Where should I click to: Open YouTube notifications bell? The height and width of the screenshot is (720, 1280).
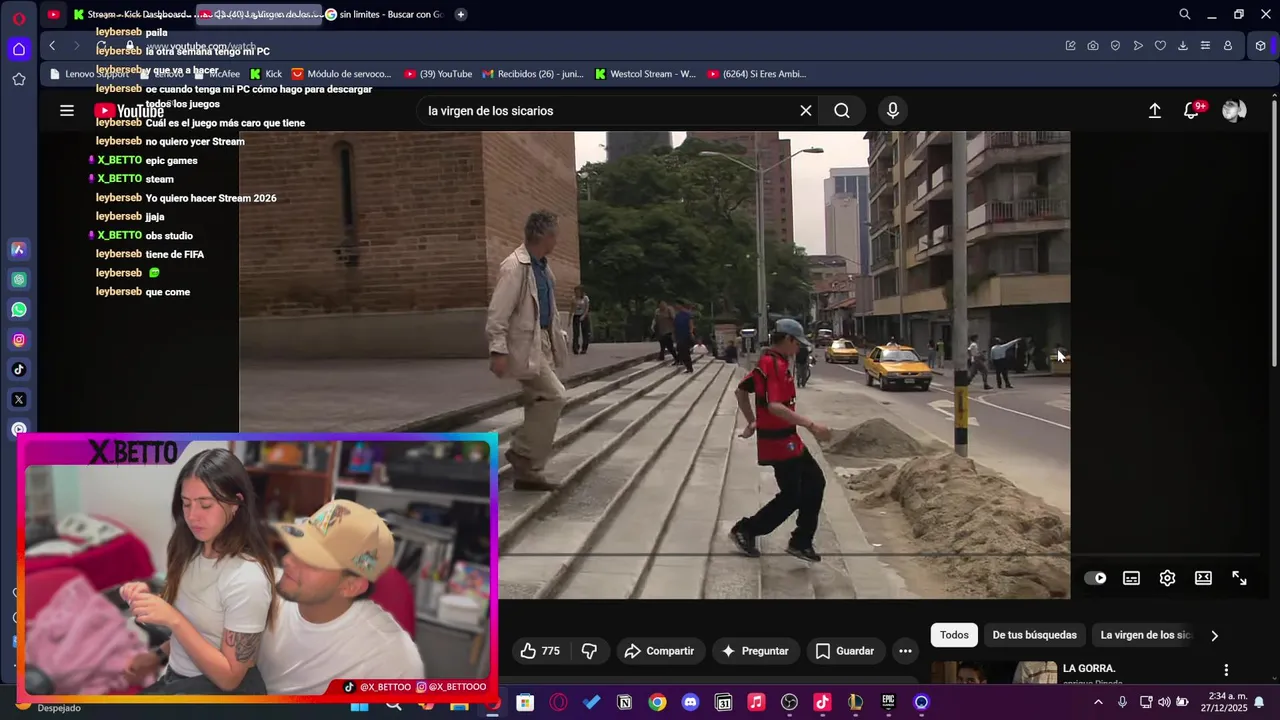(1191, 111)
